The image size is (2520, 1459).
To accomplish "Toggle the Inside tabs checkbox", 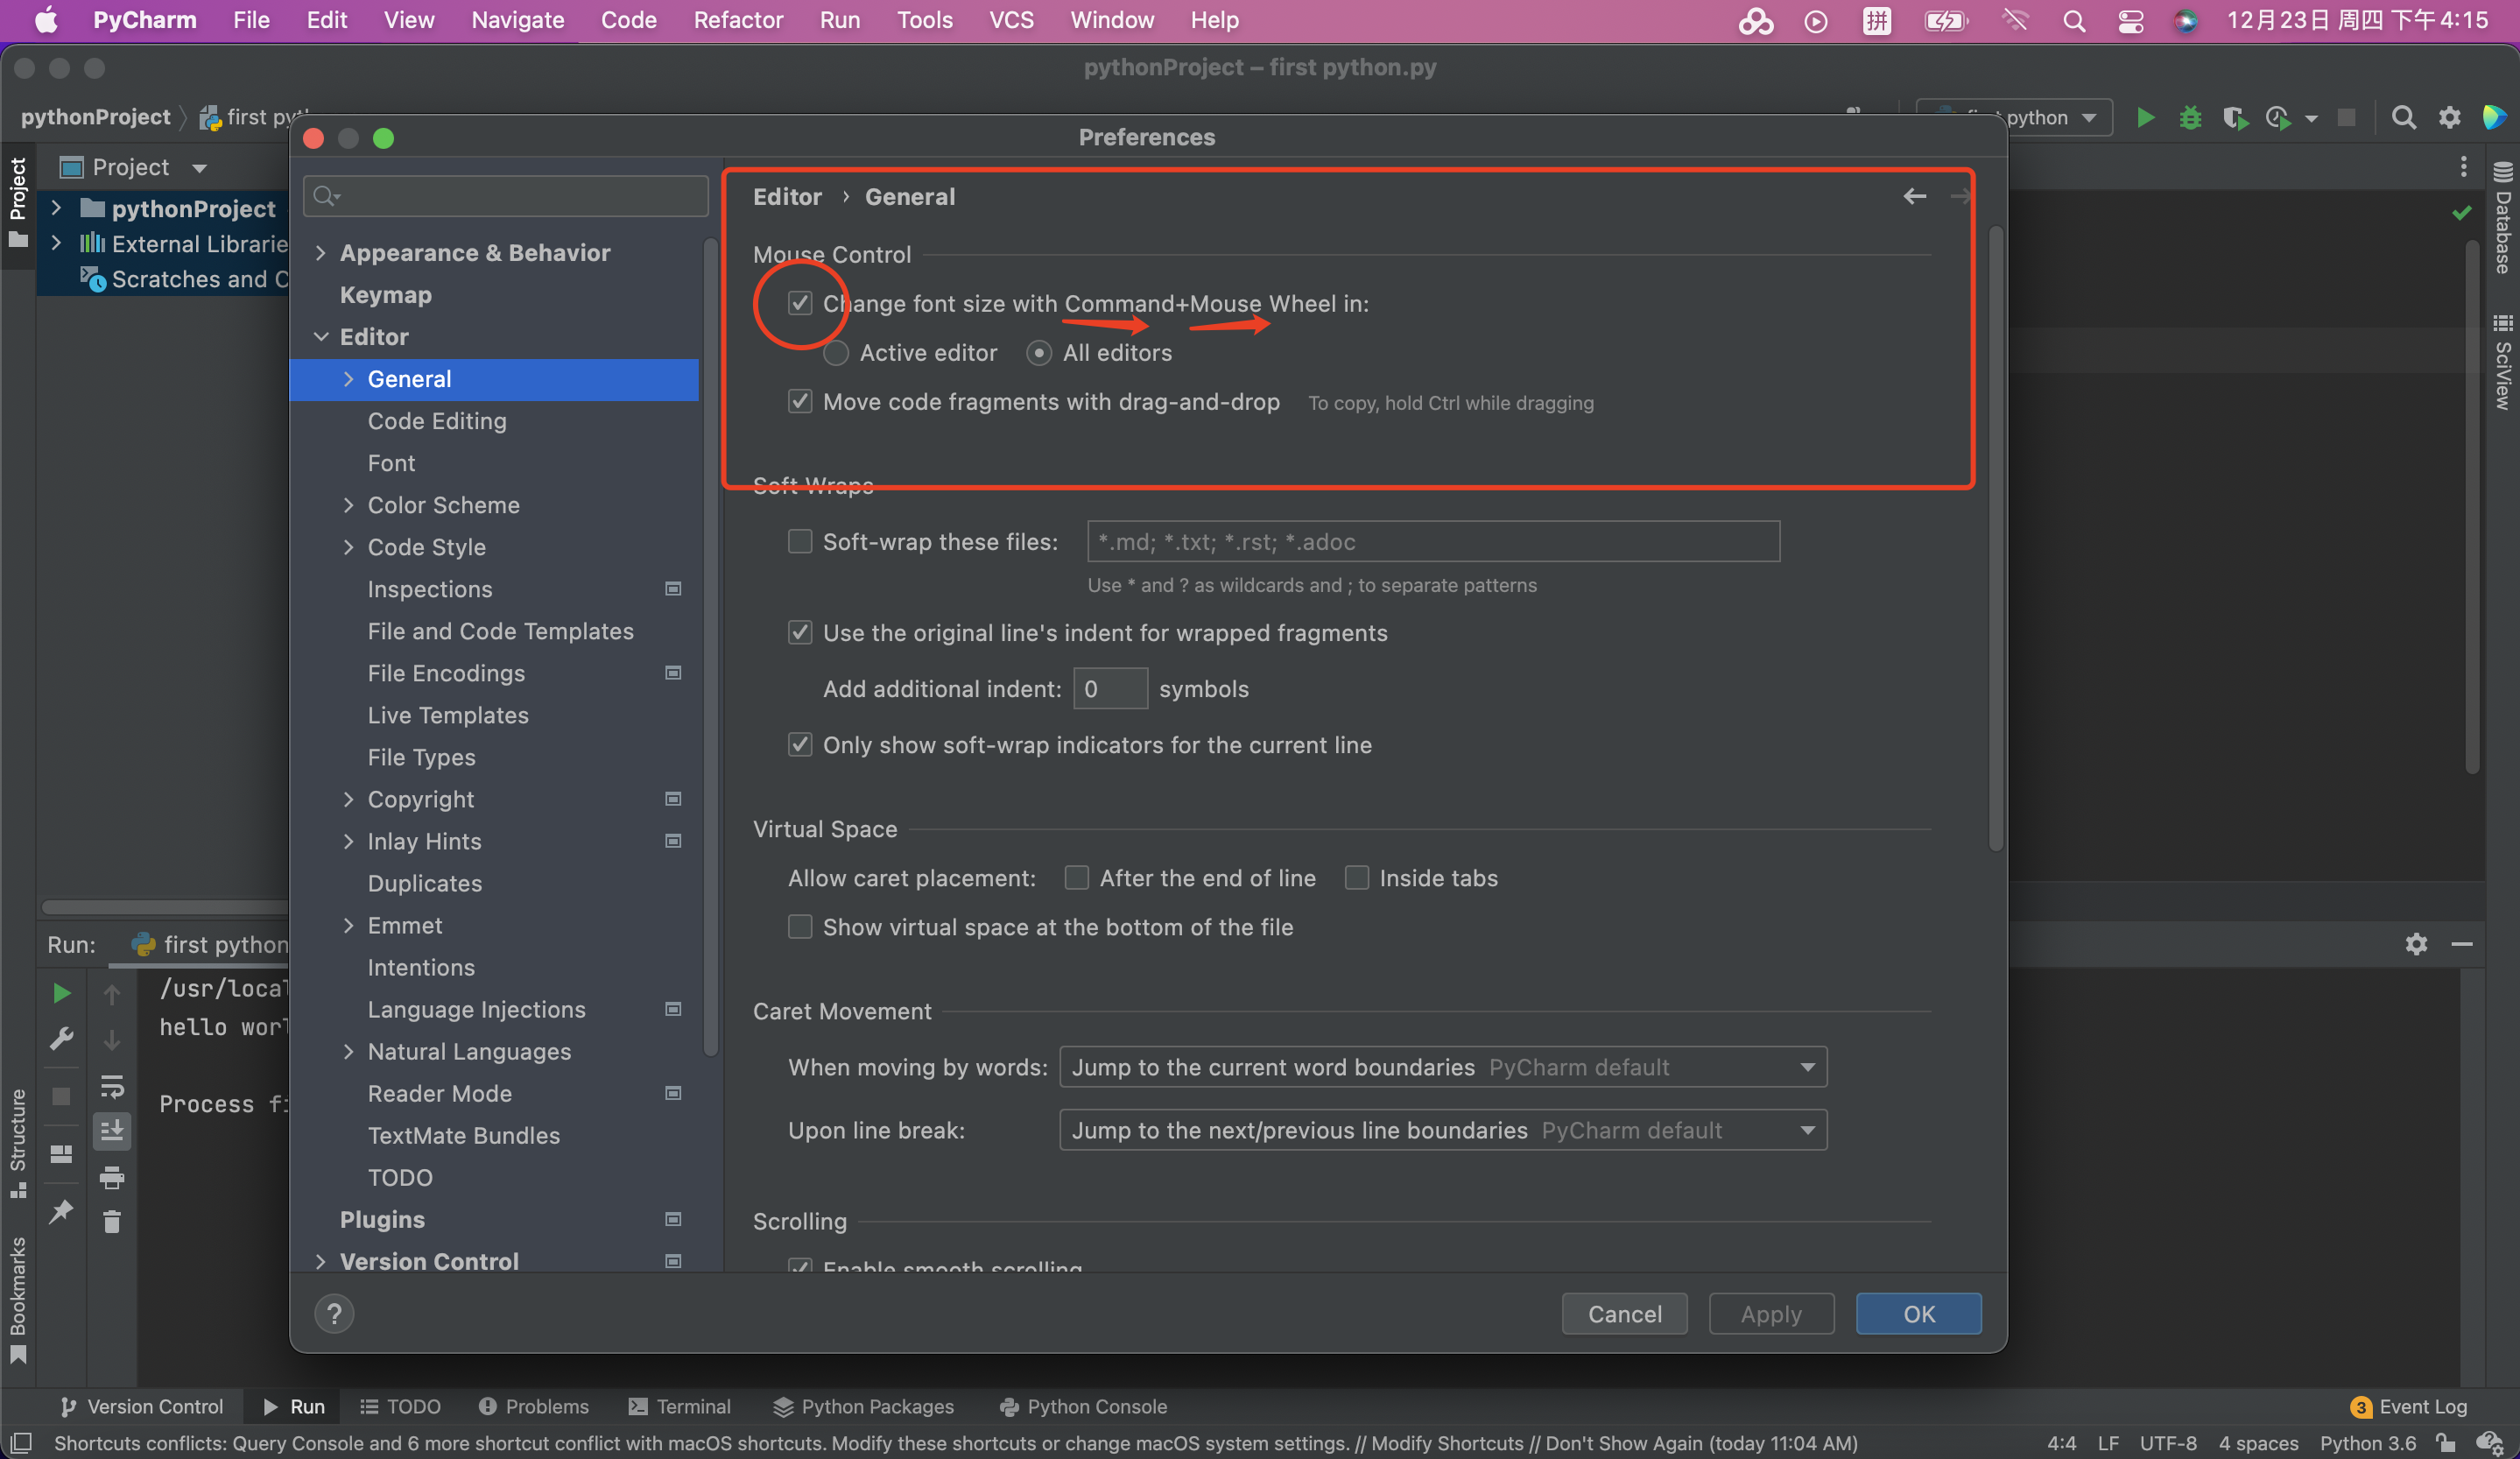I will point(1357,878).
